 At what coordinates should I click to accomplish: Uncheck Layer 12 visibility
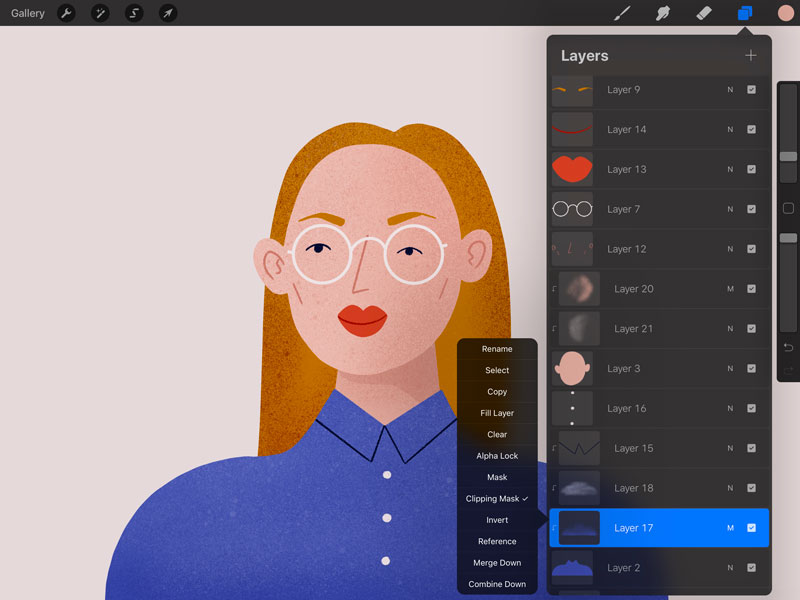(x=752, y=249)
